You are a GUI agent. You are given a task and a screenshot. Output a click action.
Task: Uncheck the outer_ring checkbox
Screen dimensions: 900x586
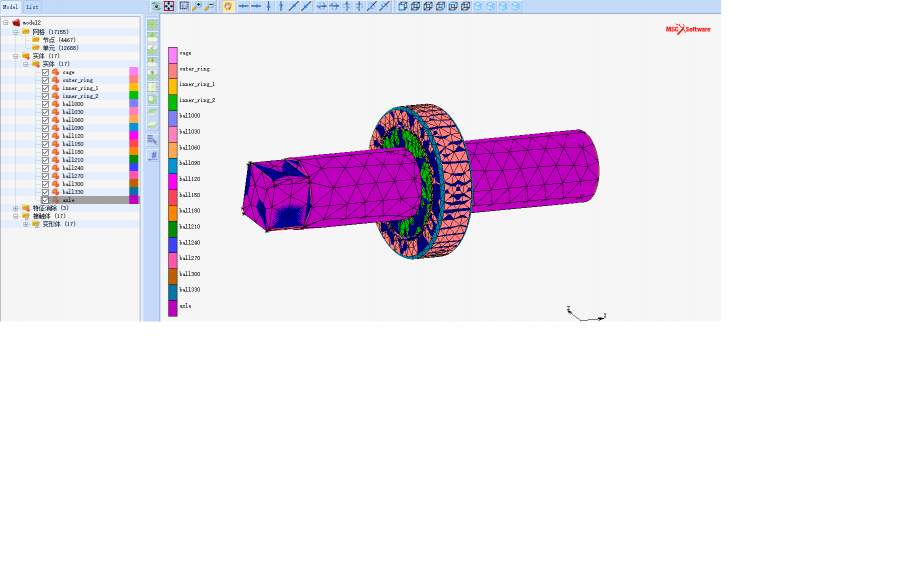(45, 80)
